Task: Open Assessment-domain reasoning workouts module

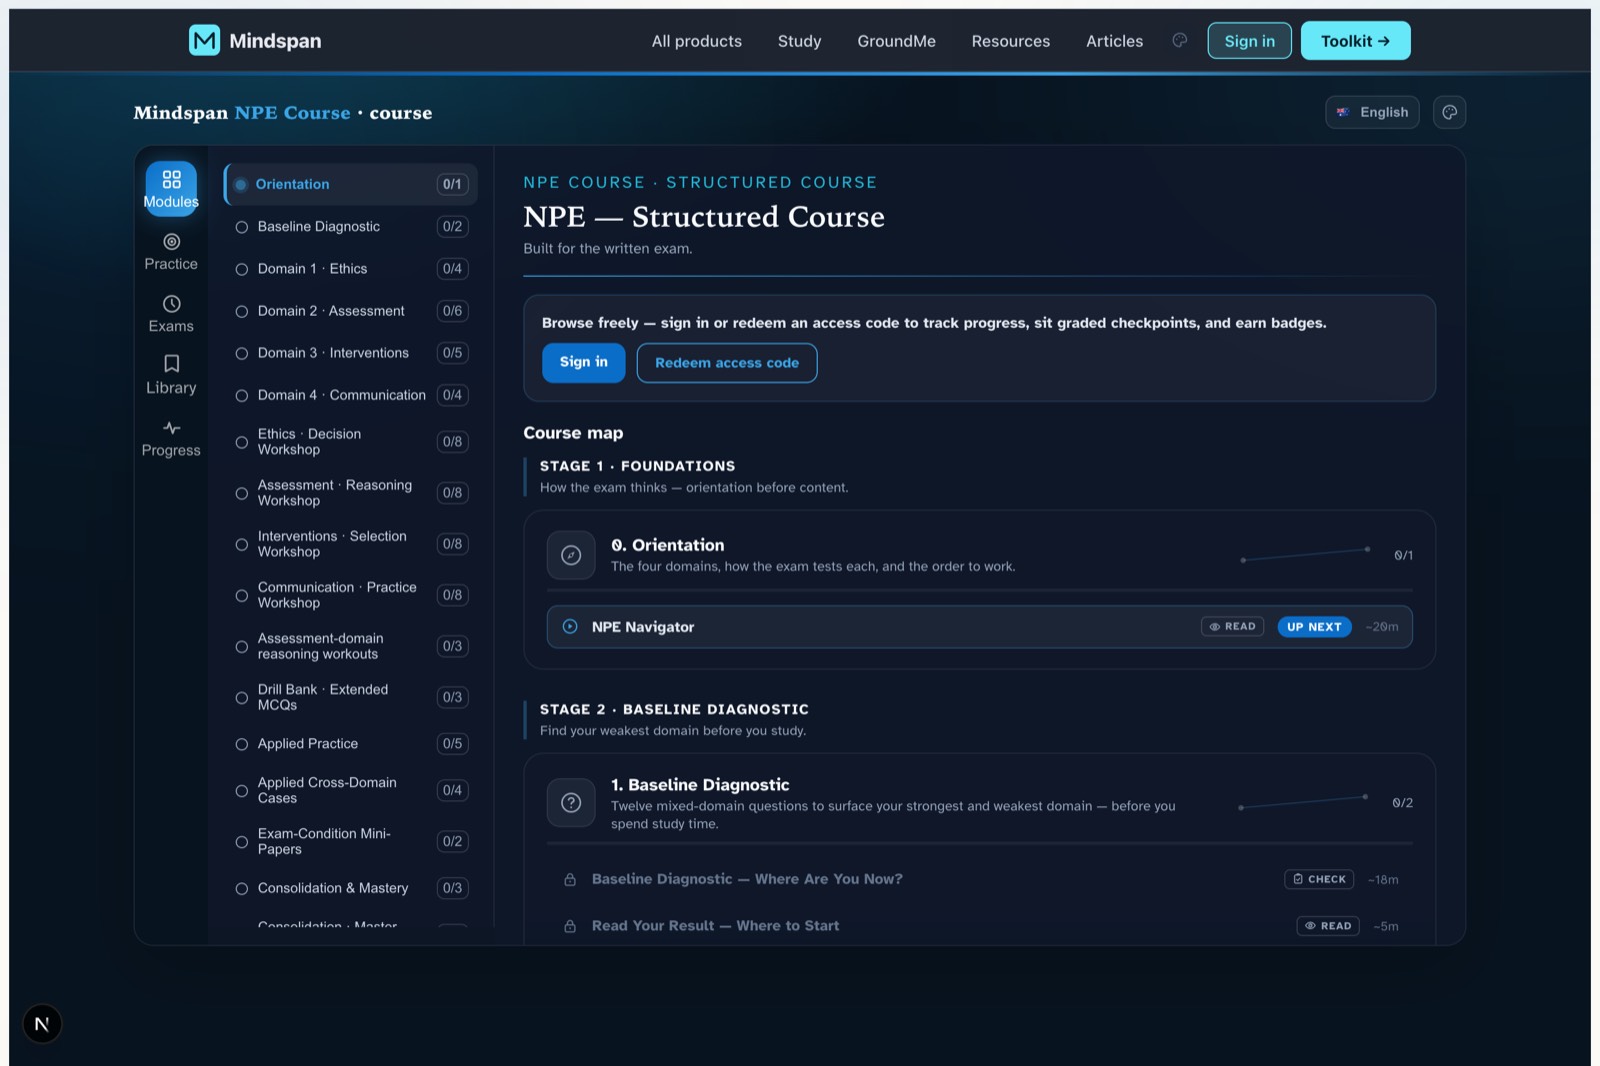Action: pos(350,646)
